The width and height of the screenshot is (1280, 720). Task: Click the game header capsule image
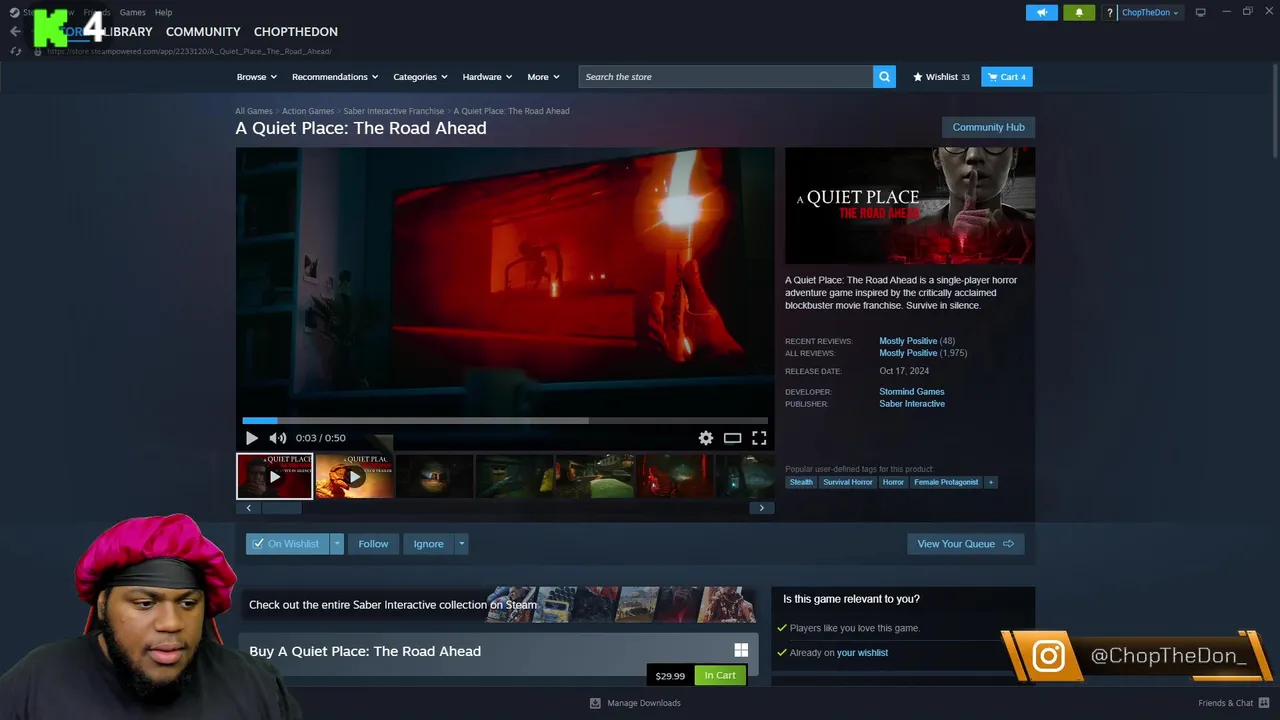pos(910,206)
